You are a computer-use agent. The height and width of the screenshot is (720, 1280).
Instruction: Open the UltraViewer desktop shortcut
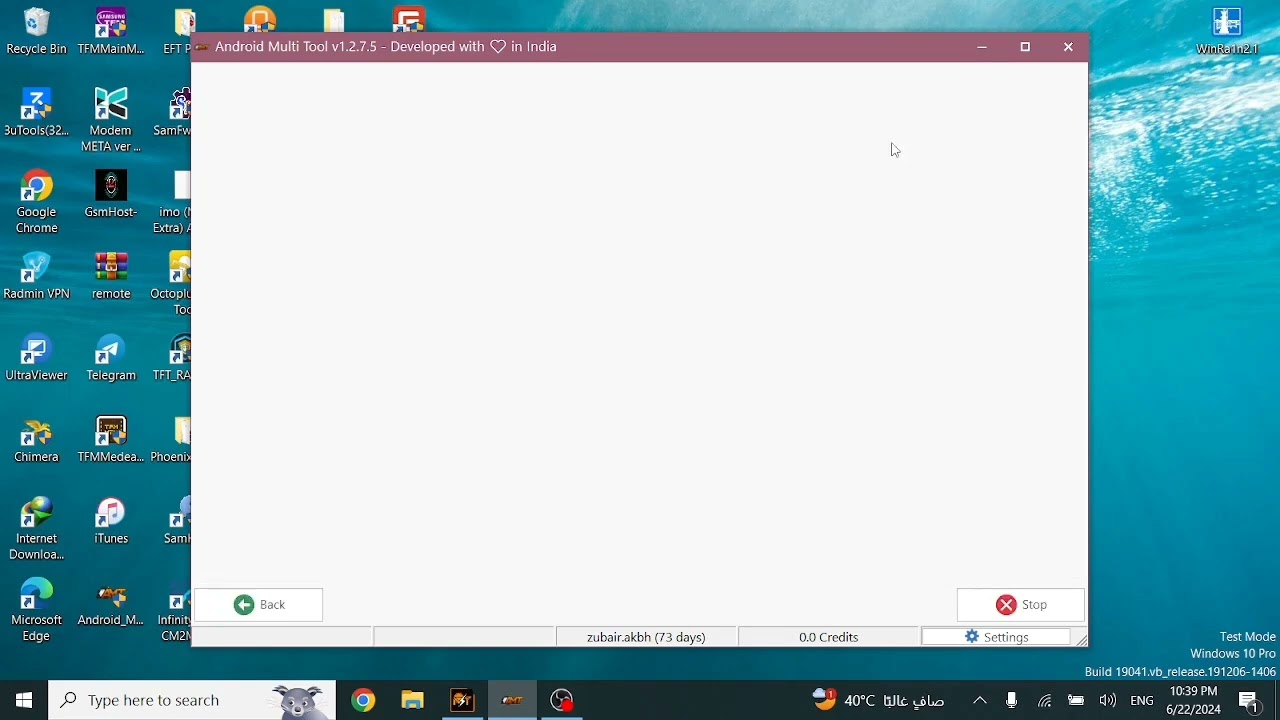click(36, 352)
